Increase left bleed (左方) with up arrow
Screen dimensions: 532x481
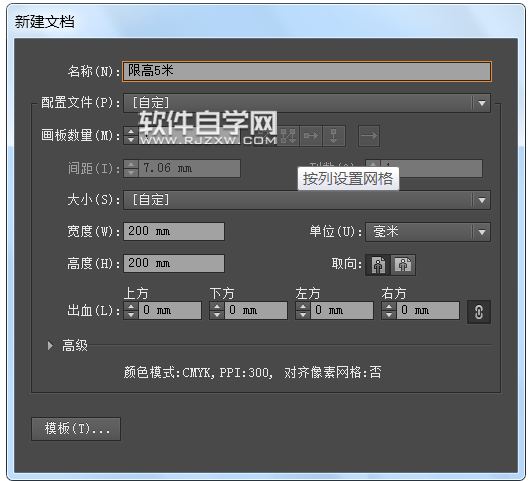click(x=303, y=306)
